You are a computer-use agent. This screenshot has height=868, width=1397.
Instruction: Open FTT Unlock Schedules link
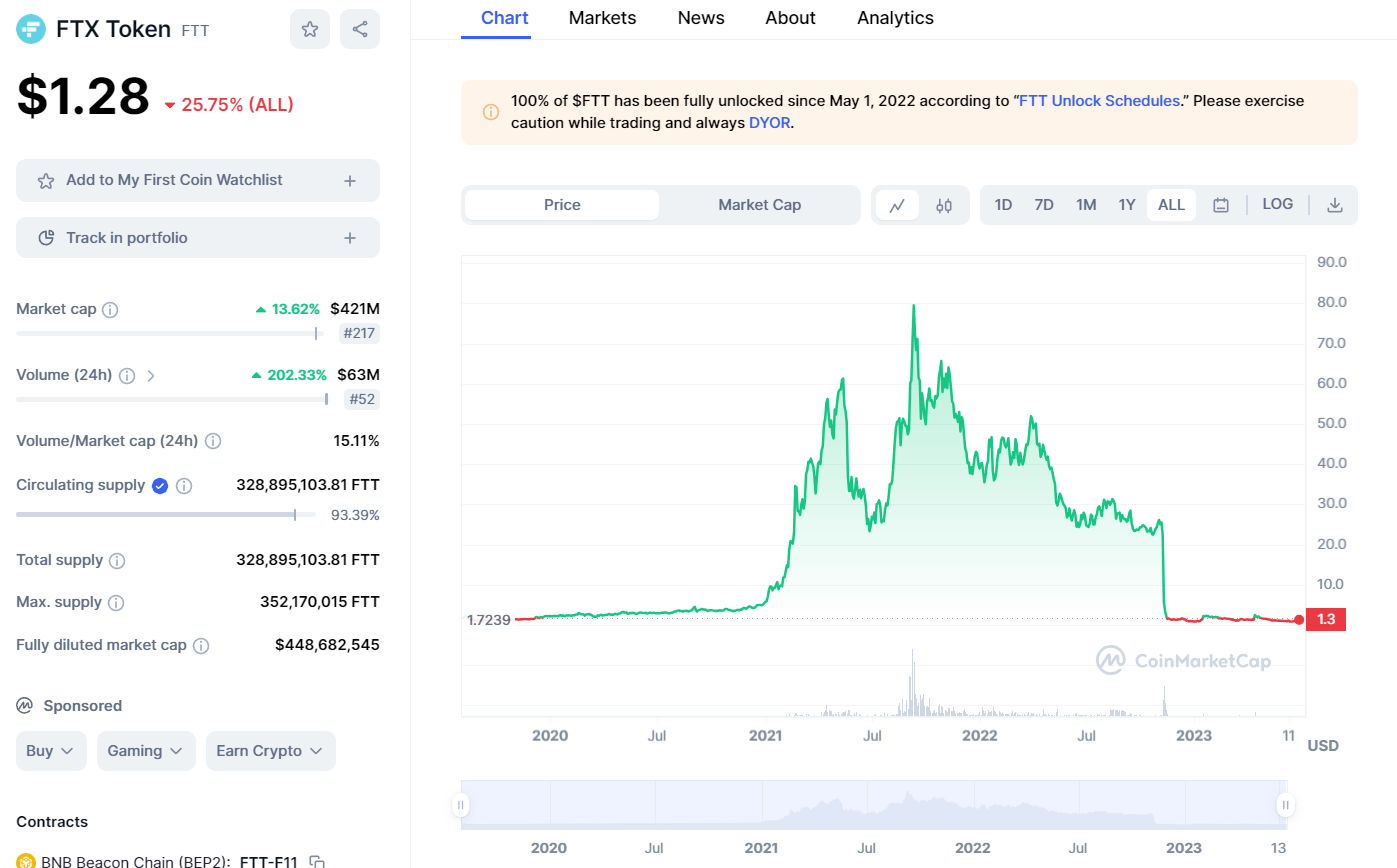[x=1099, y=101]
